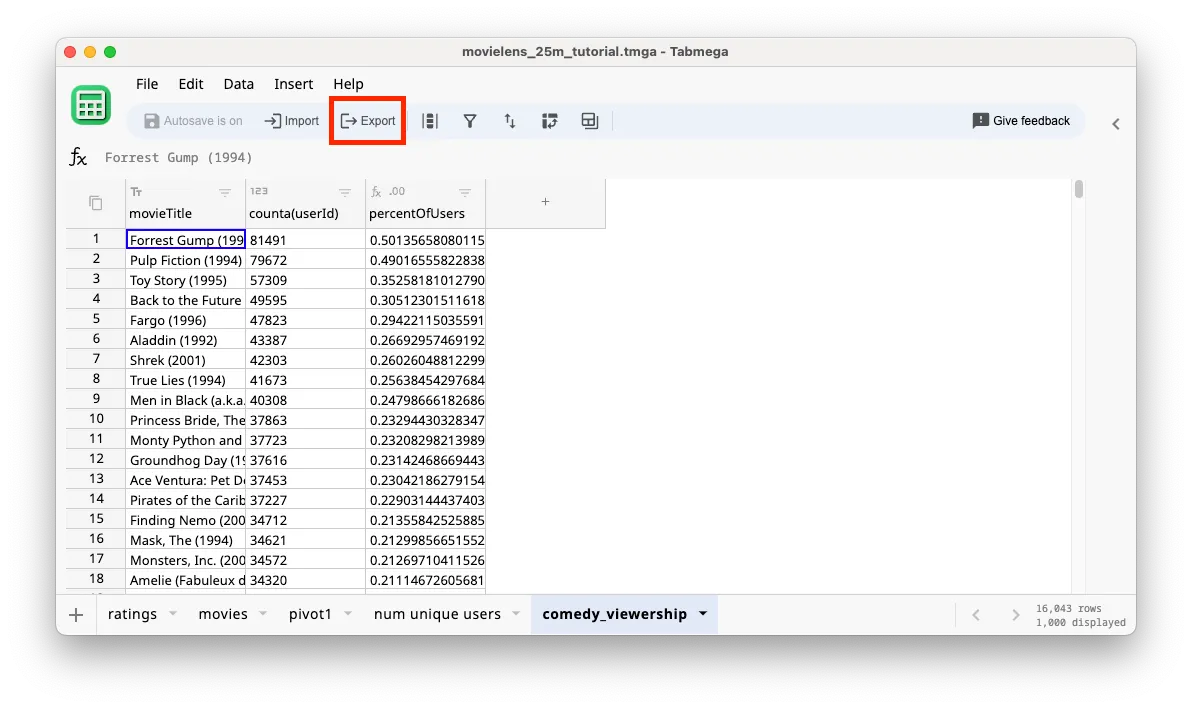Click the Tabmega green spreadsheet logo
1192x709 pixels.
[x=91, y=104]
